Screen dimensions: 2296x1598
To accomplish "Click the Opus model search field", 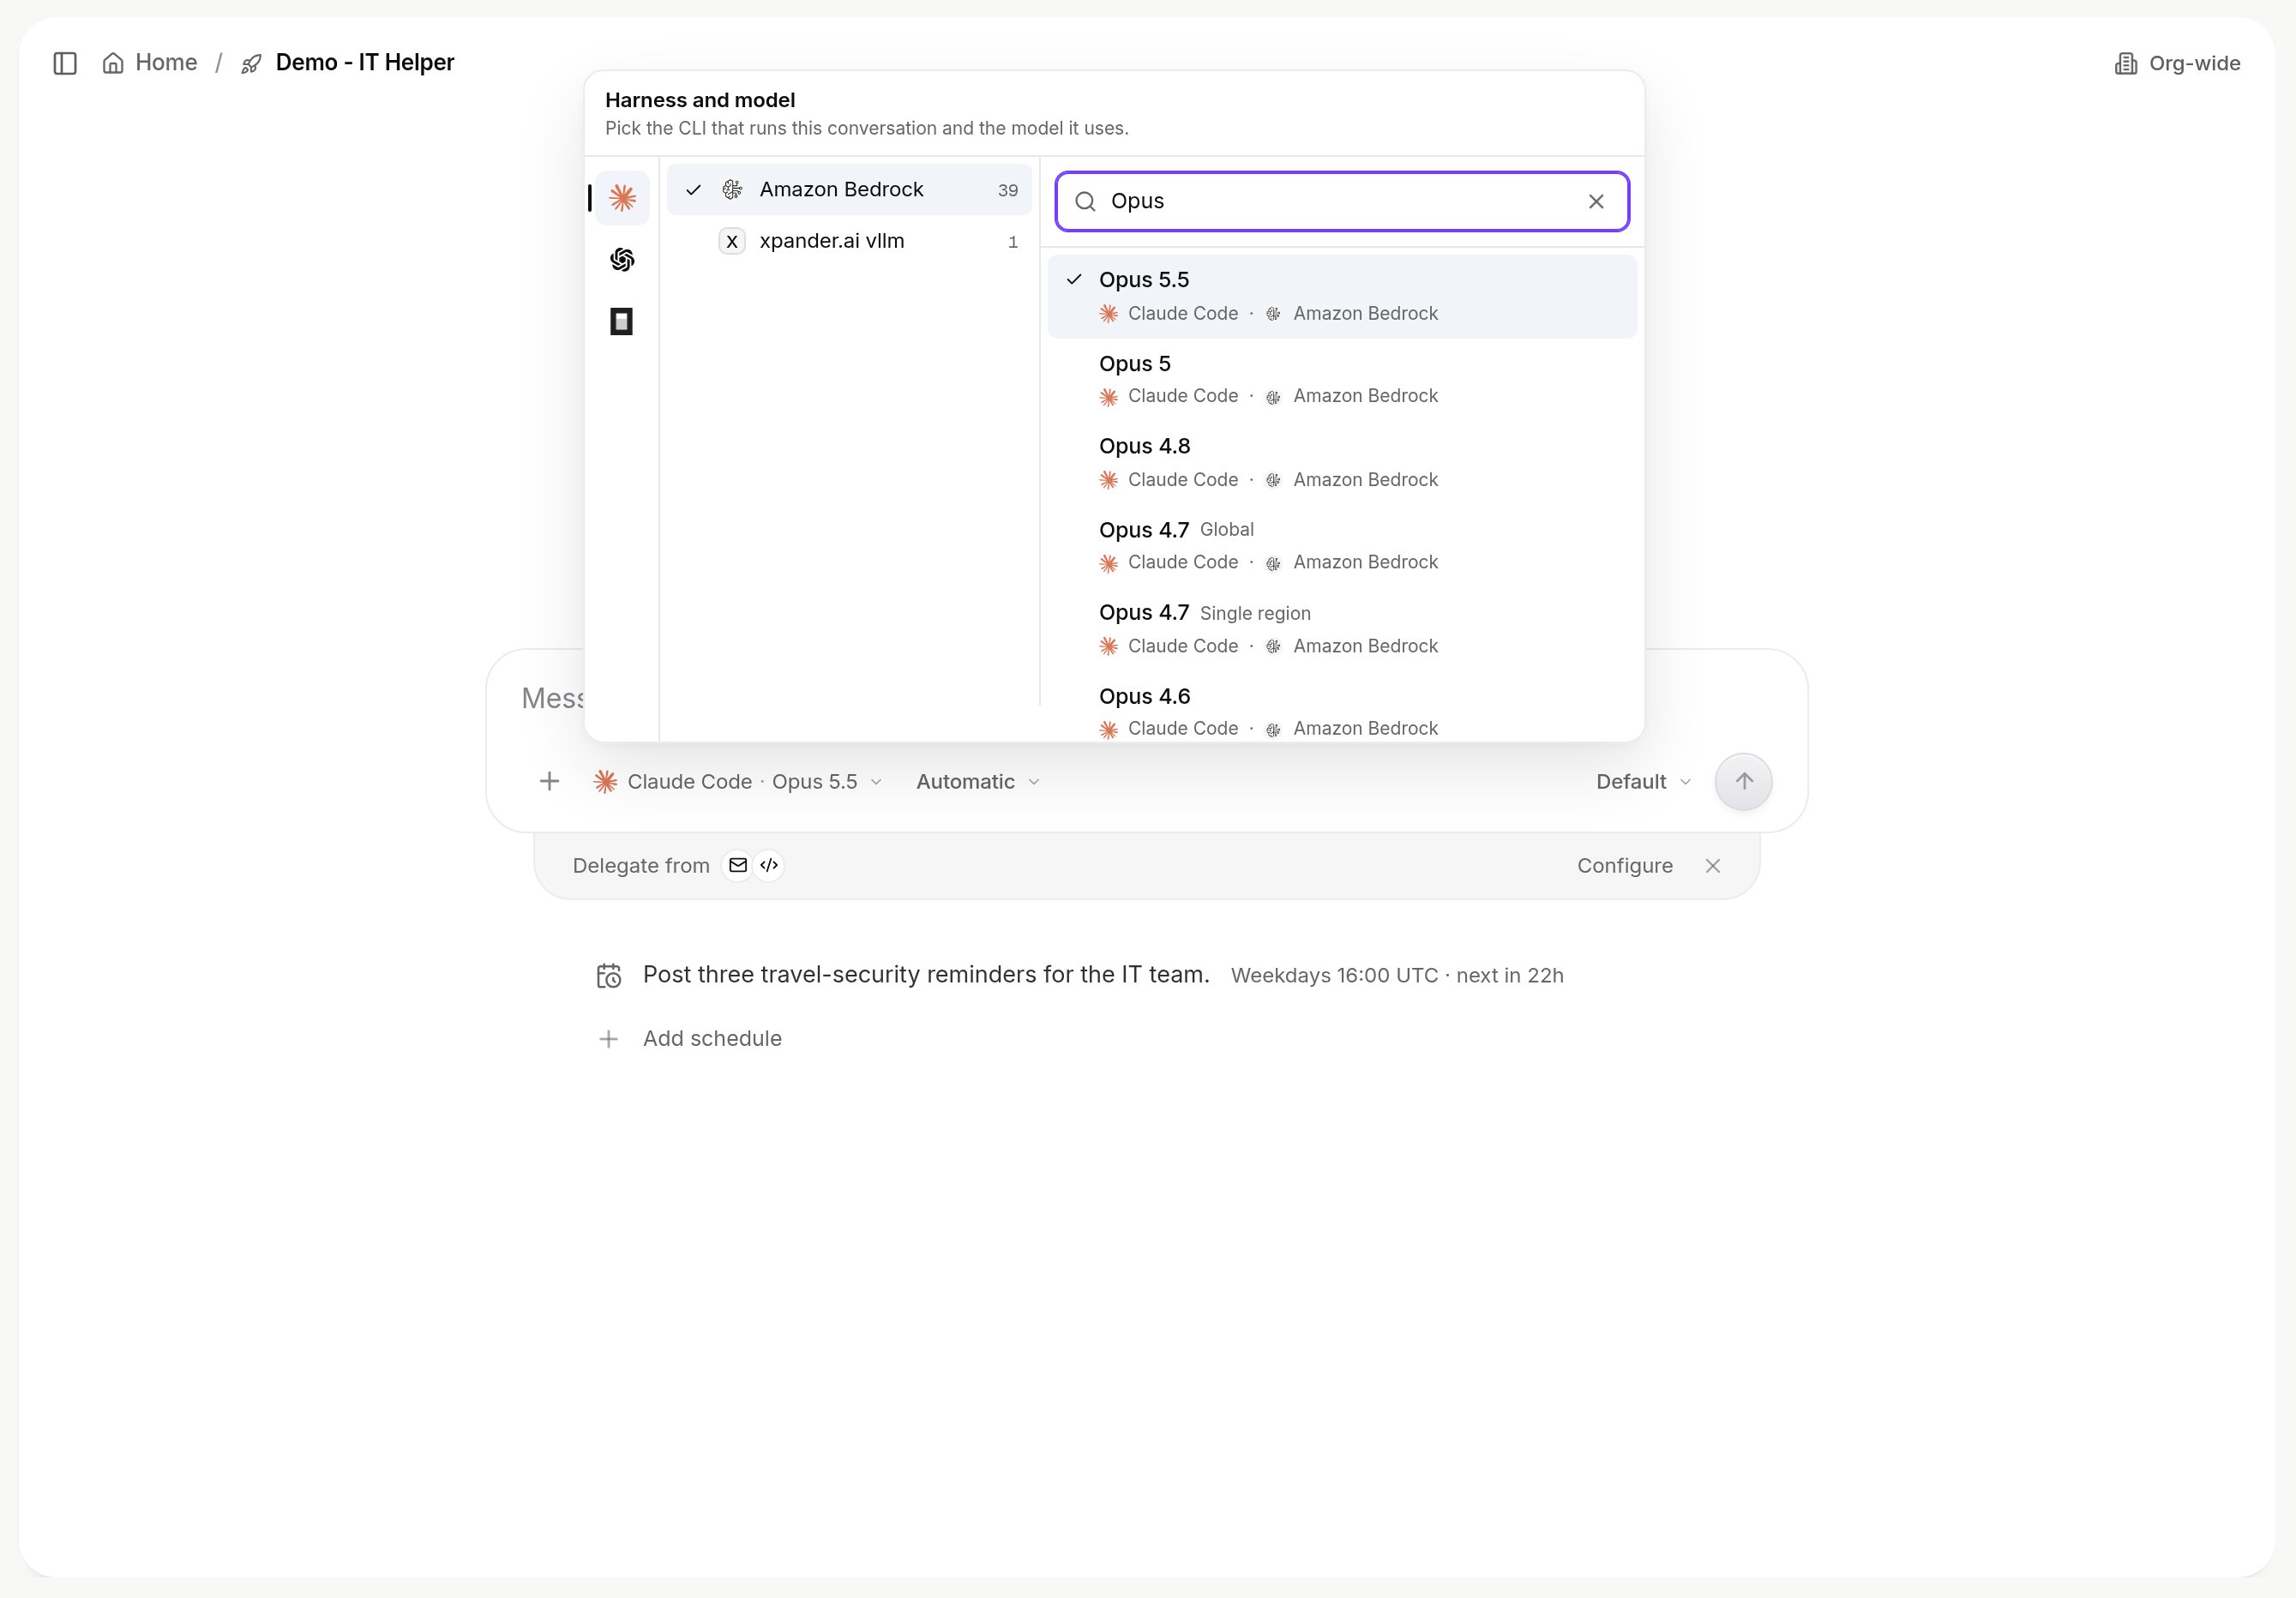I will click(x=1342, y=201).
